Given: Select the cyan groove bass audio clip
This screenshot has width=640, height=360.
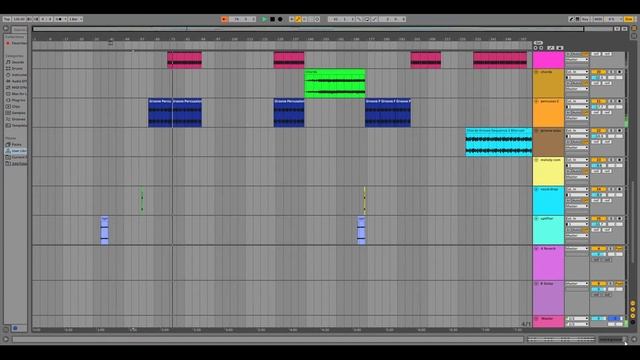Looking at the screenshot, I should (498, 142).
